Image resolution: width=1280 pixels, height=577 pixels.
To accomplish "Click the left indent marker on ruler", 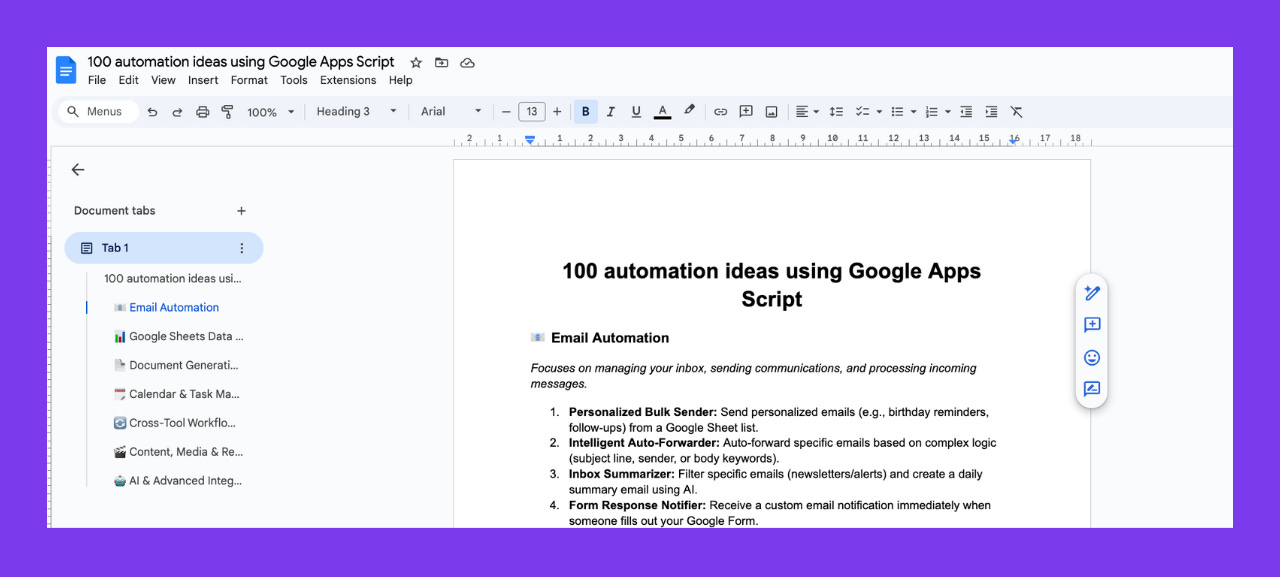I will [x=530, y=139].
